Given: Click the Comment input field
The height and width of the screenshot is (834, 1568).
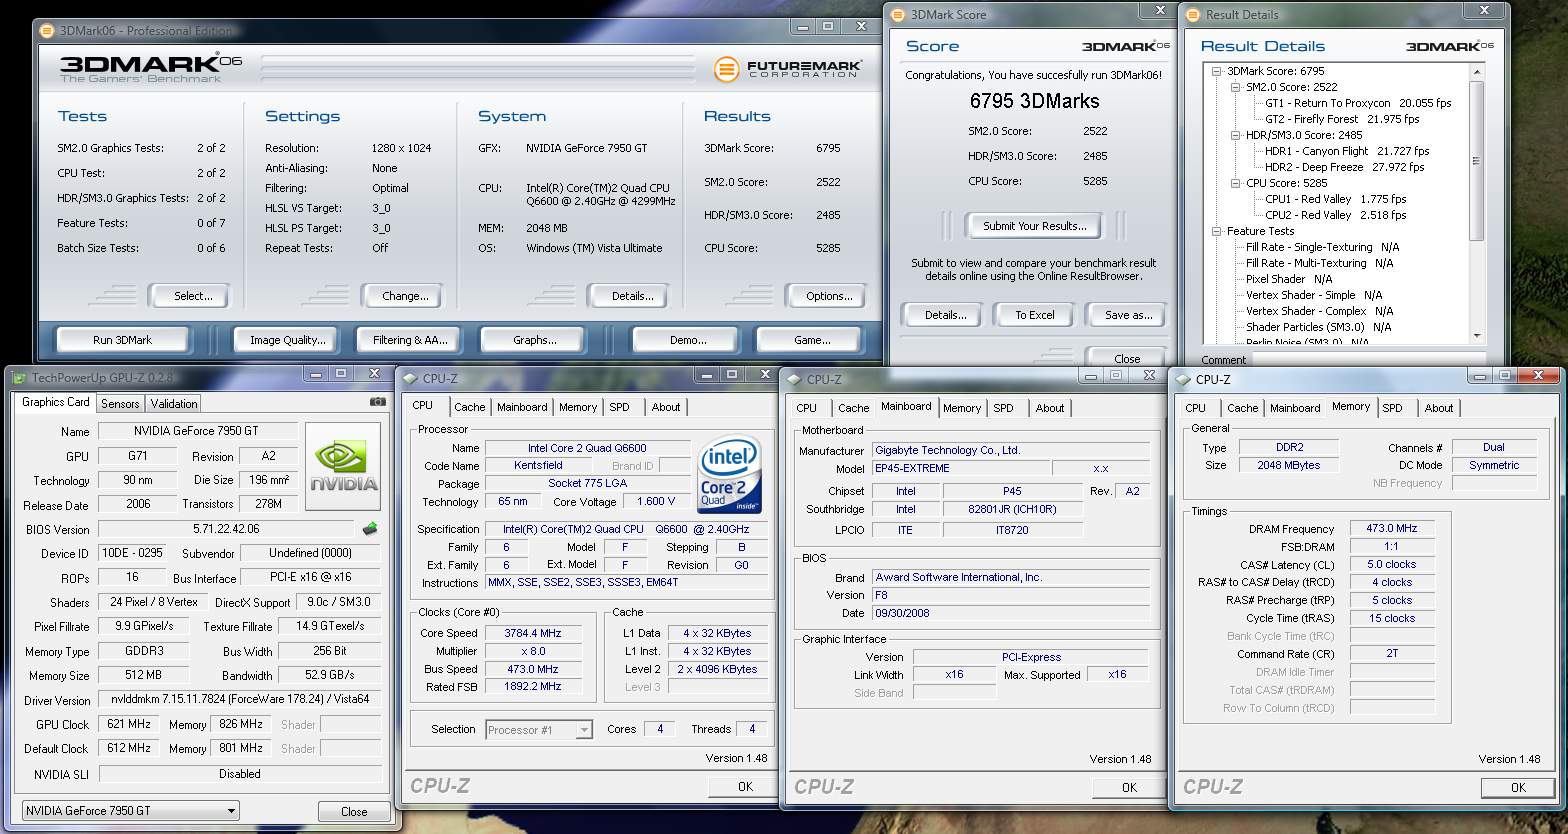Looking at the screenshot, I should 1368,359.
